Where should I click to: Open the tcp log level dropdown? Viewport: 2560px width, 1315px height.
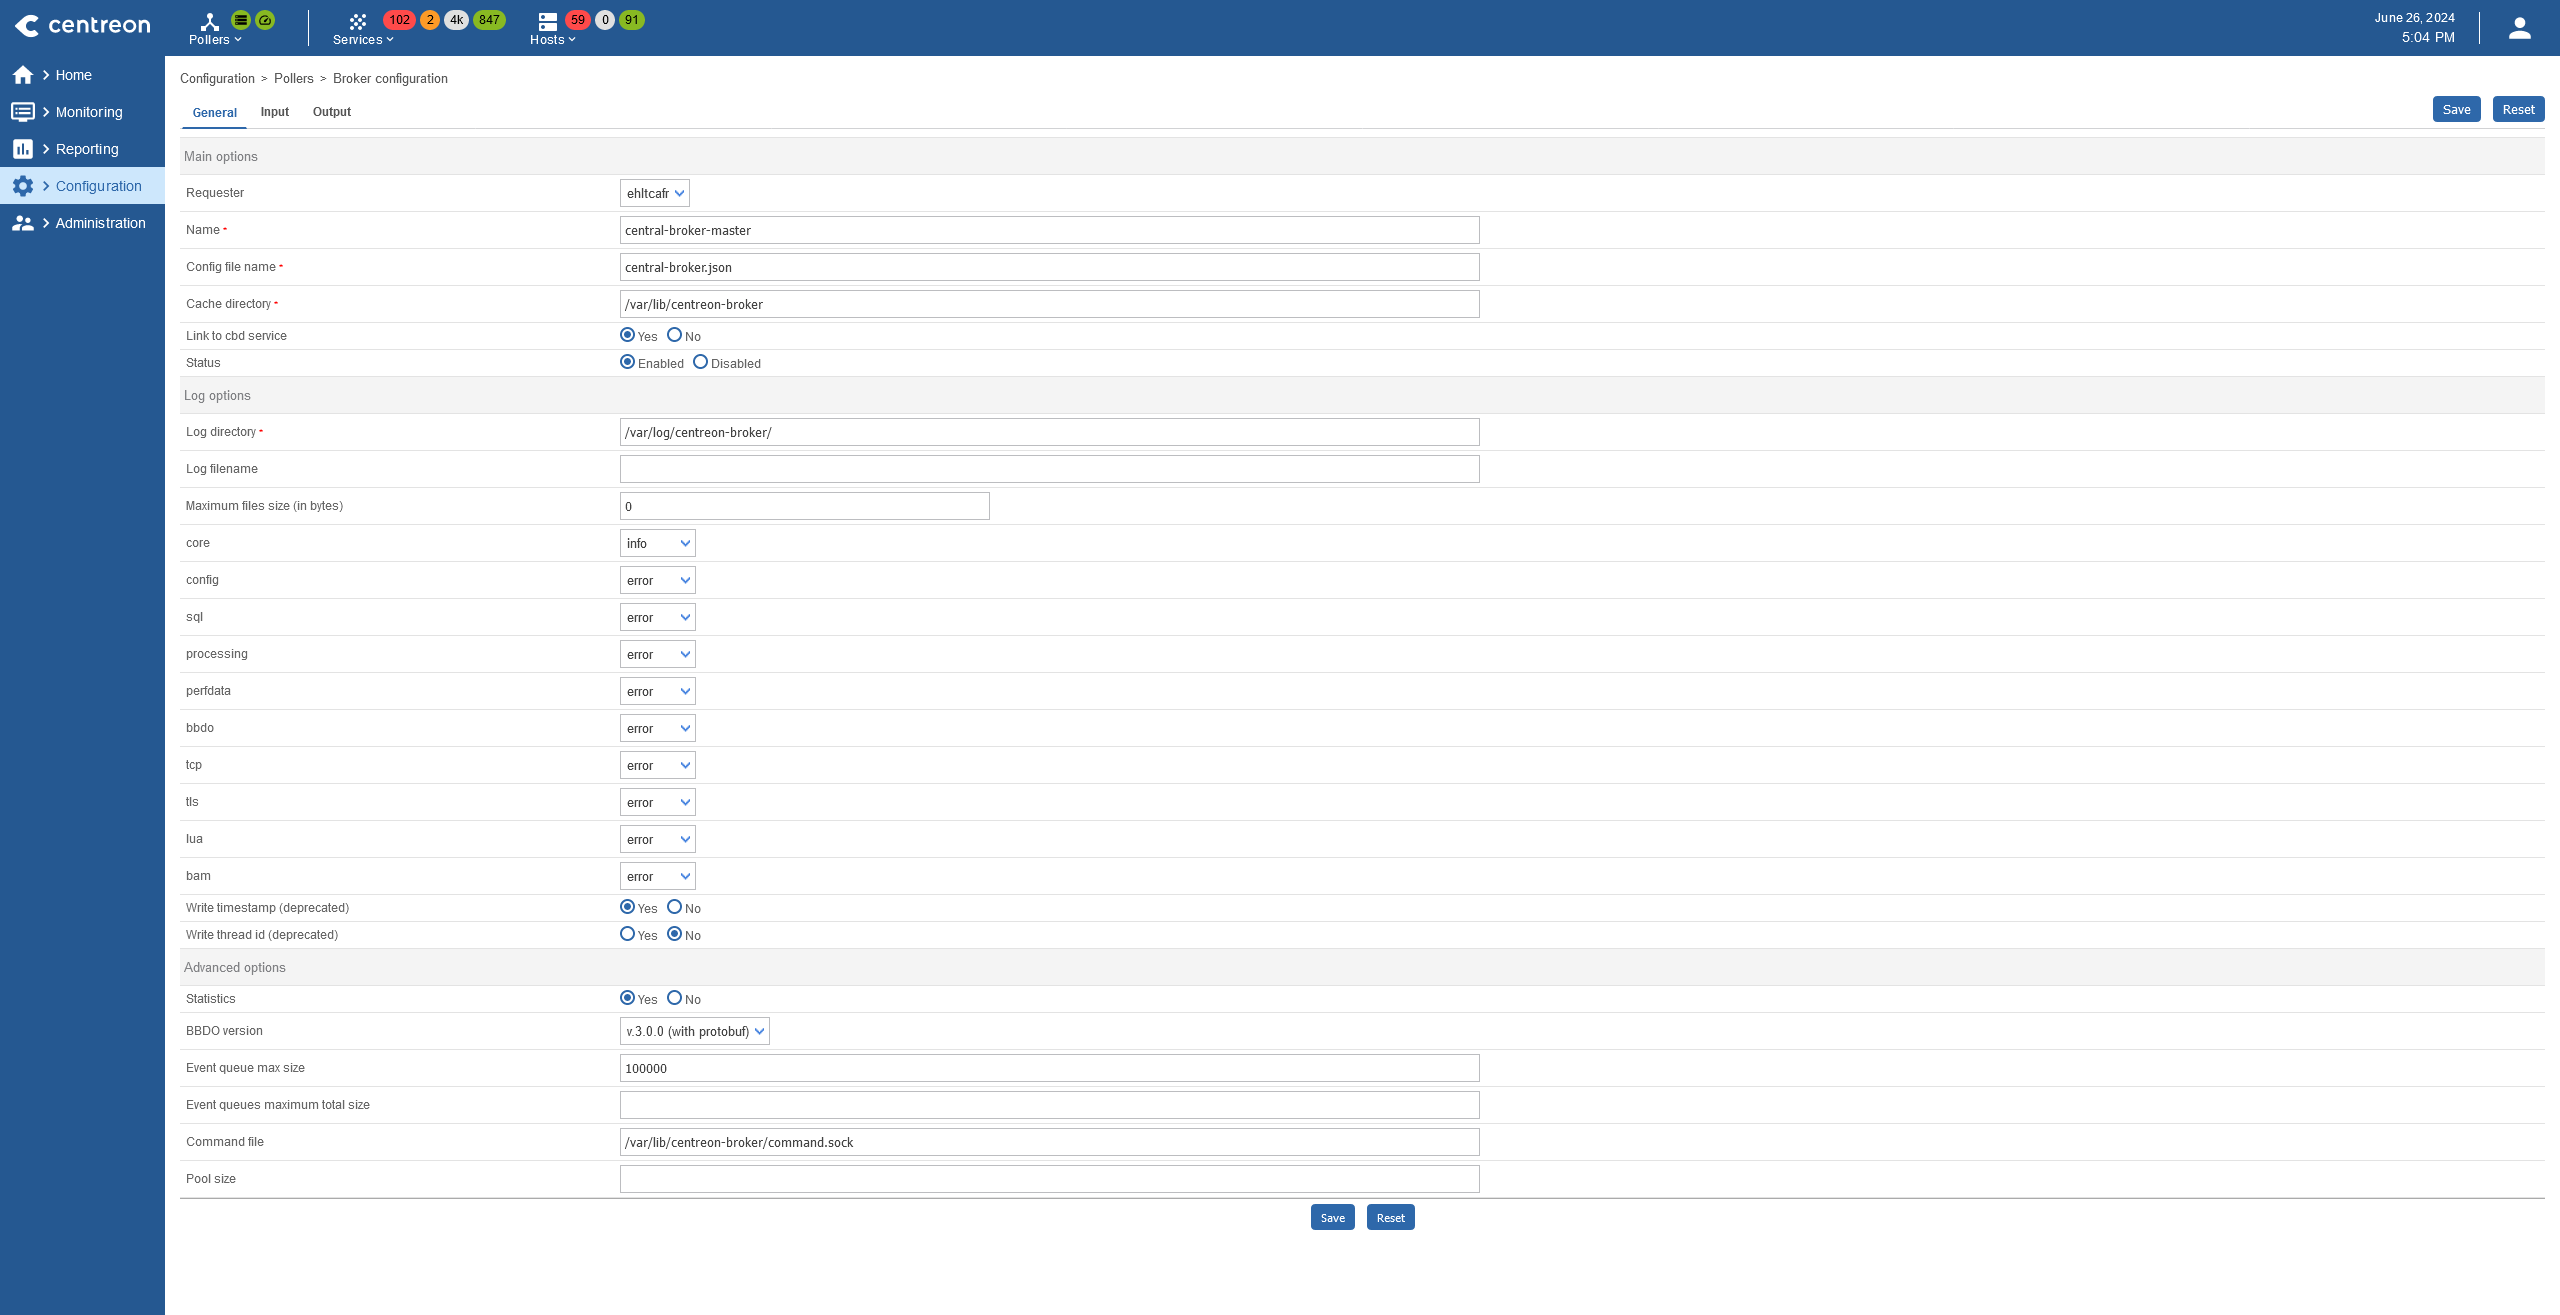[658, 765]
